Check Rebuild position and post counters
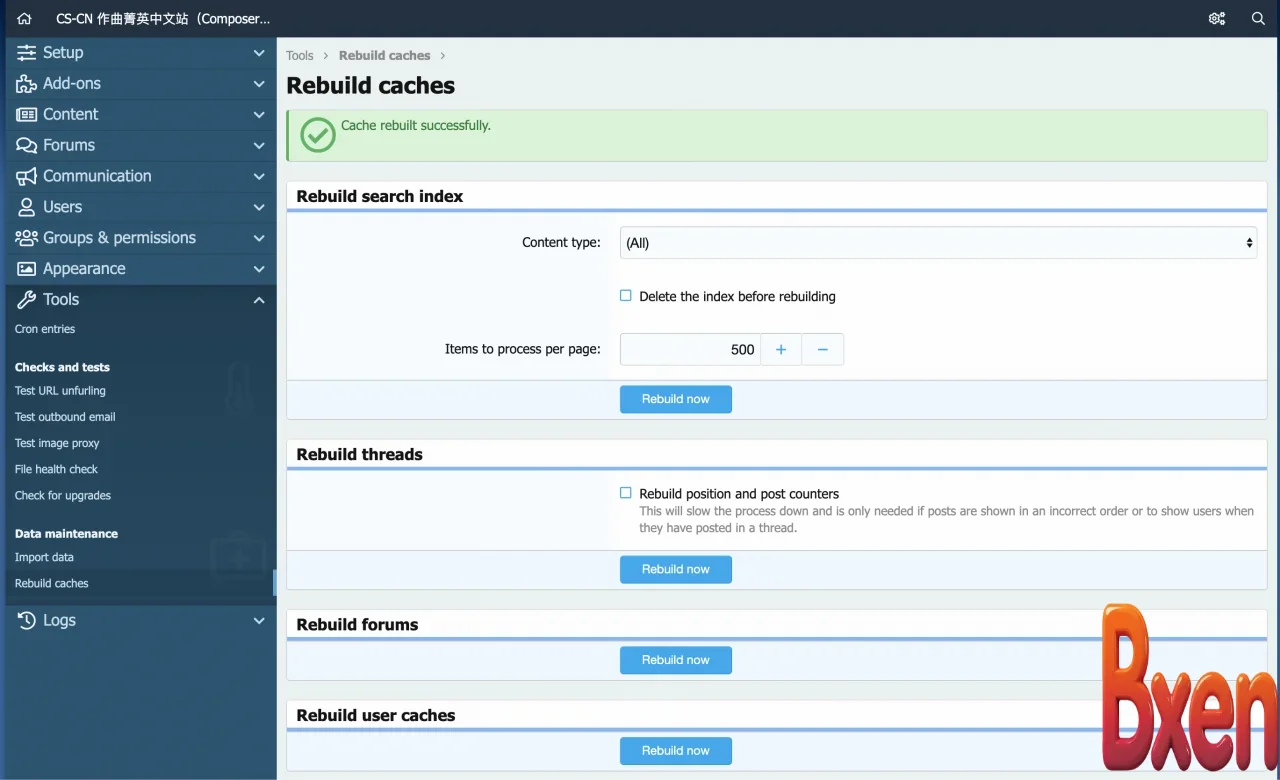 coord(626,493)
